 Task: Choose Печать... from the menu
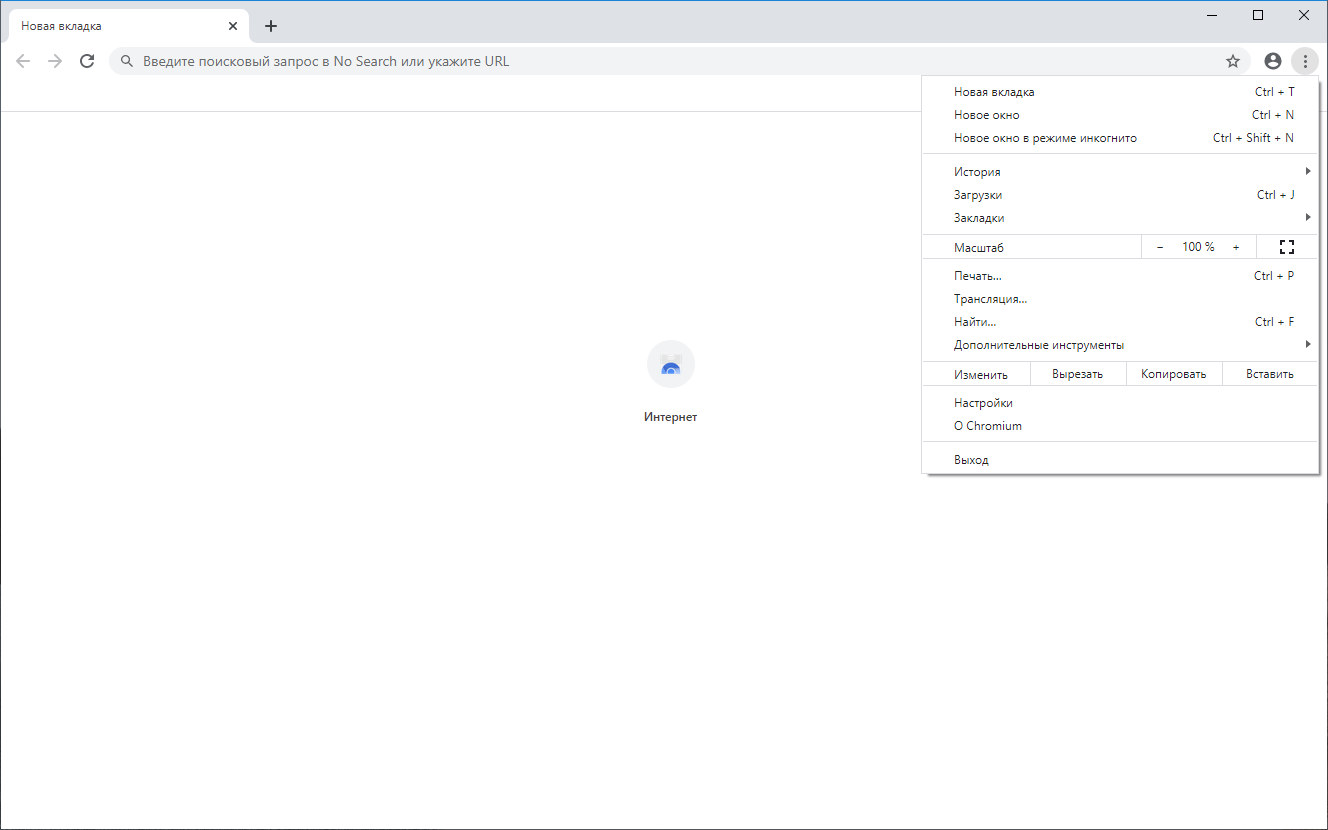(1120, 276)
